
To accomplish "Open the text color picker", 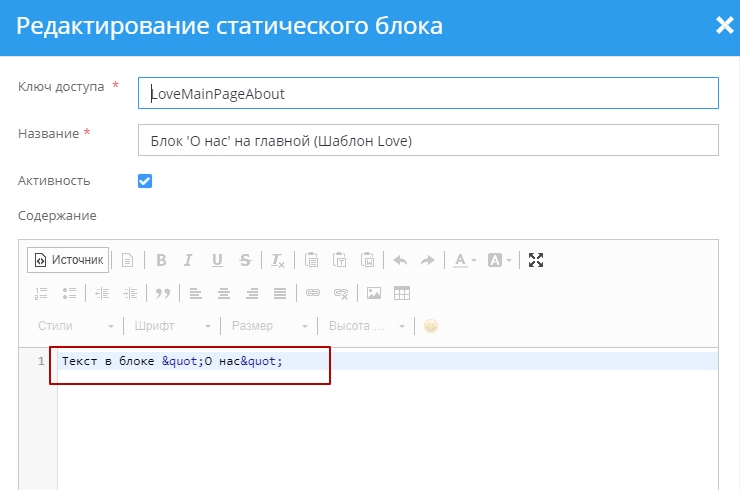I will pyautogui.click(x=463, y=260).
